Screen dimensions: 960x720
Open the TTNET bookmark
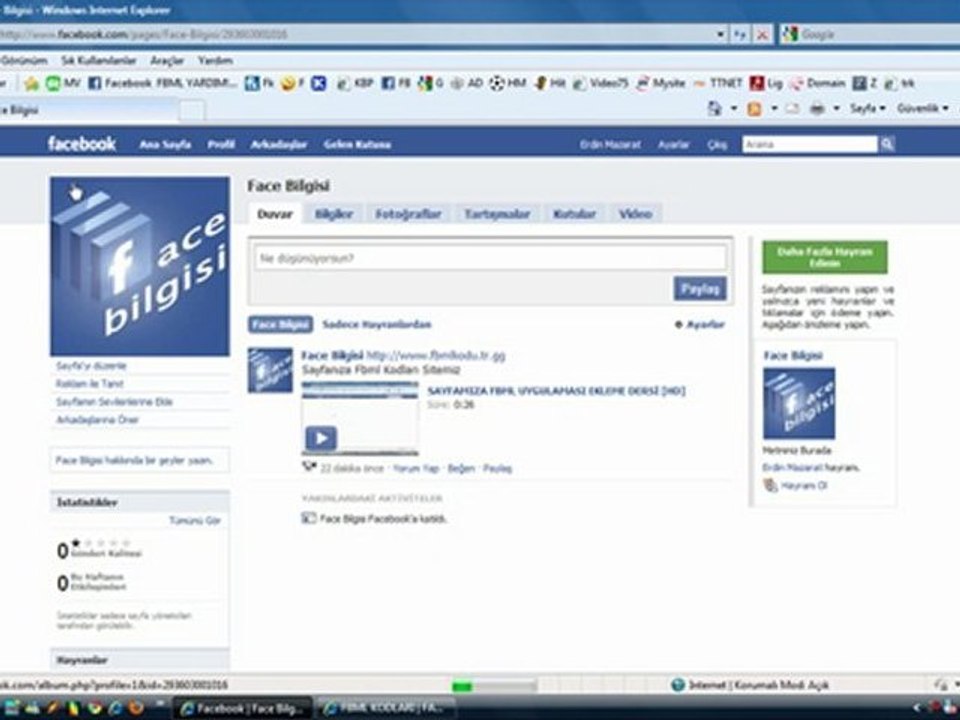coord(718,83)
